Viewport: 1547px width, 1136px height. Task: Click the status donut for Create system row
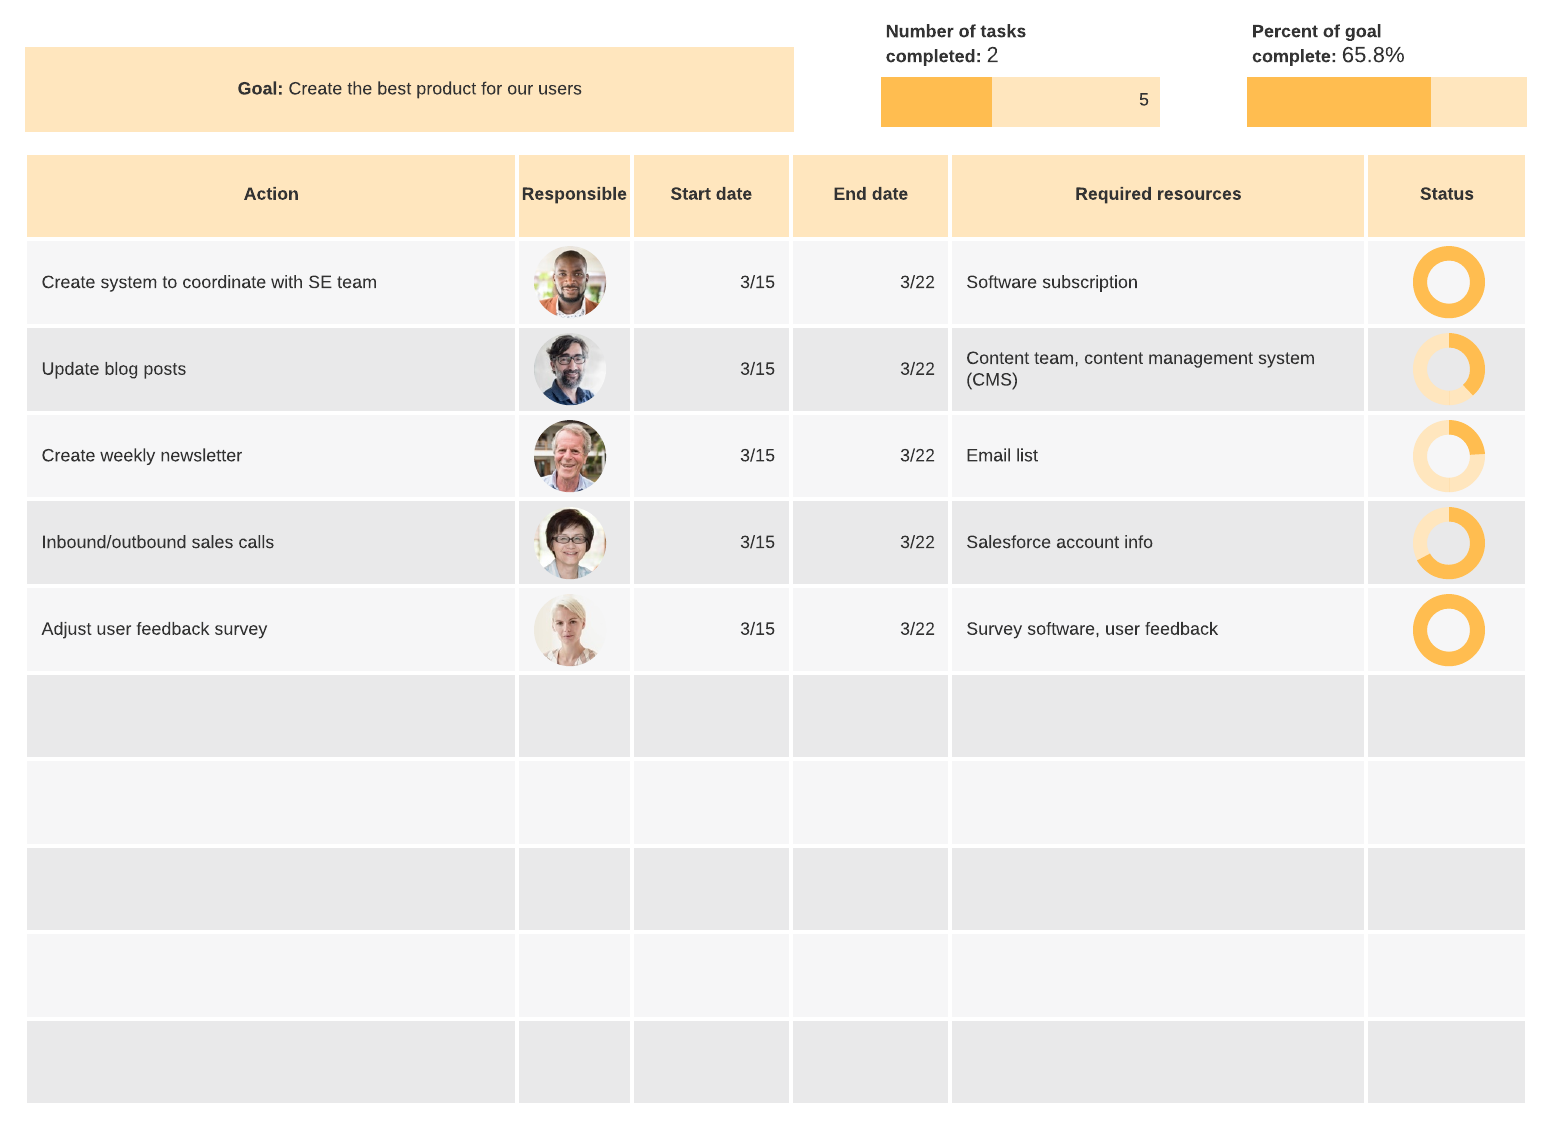click(x=1448, y=282)
